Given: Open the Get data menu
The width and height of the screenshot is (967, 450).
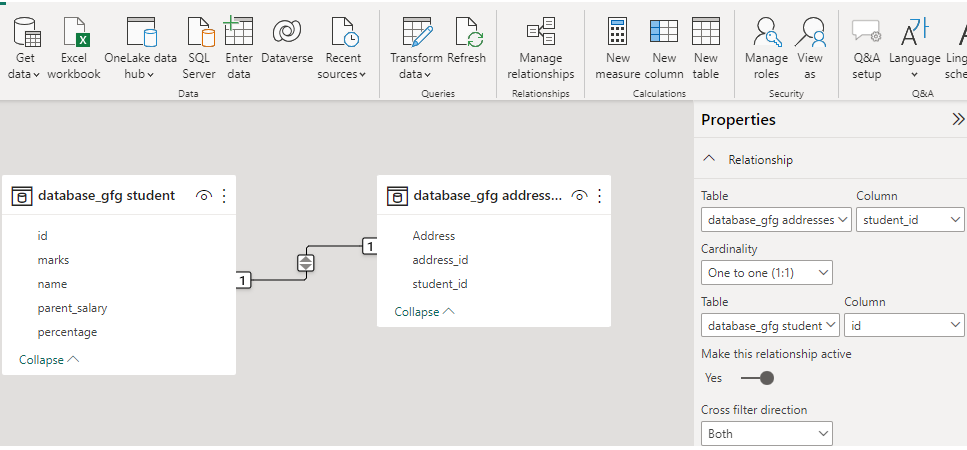Looking at the screenshot, I should click(26, 49).
